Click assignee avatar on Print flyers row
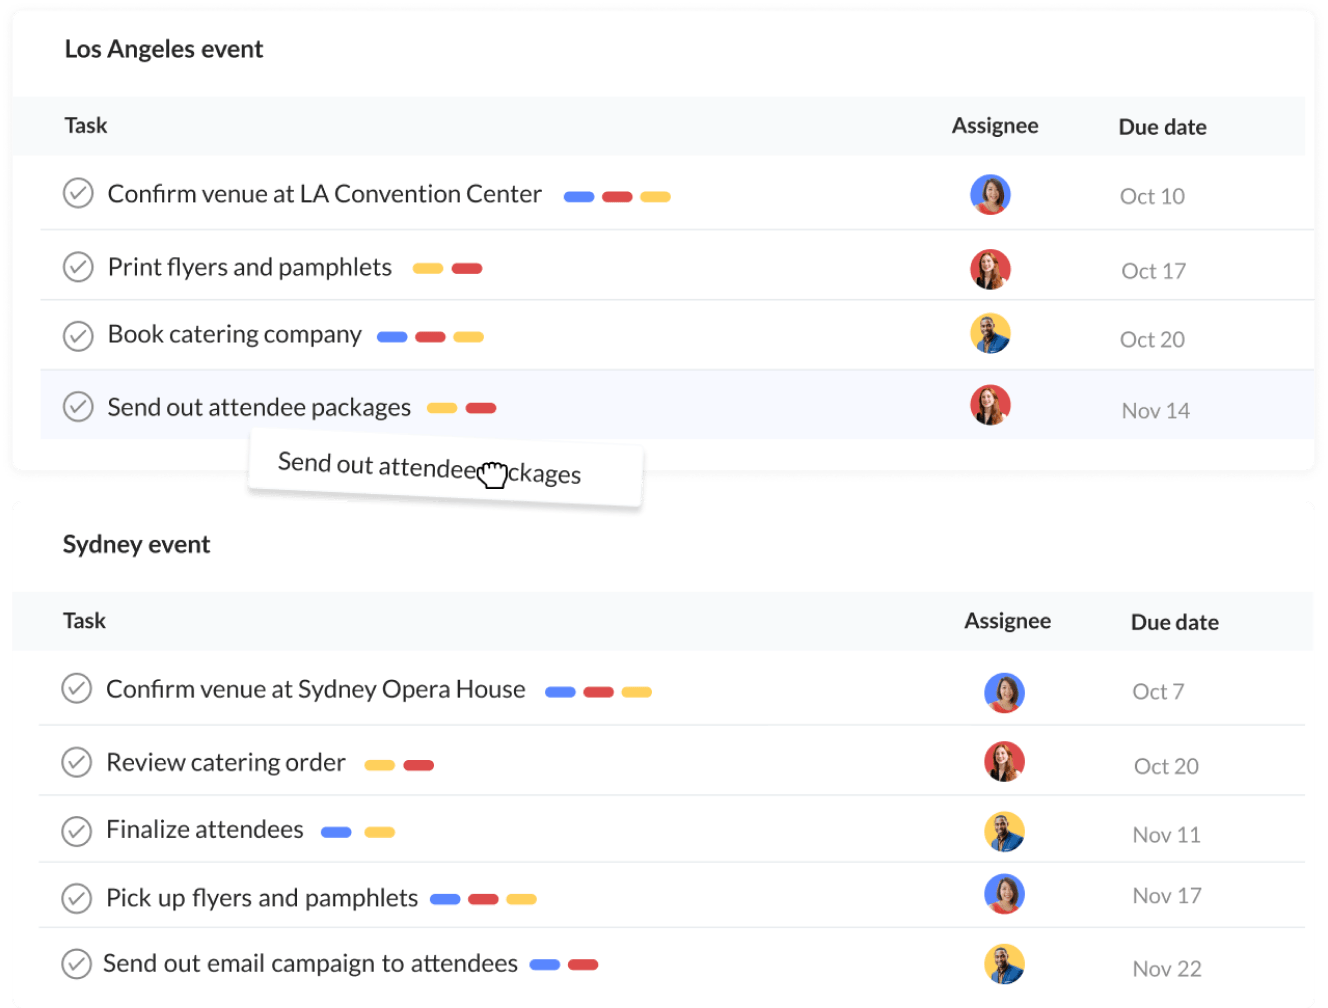 click(990, 269)
